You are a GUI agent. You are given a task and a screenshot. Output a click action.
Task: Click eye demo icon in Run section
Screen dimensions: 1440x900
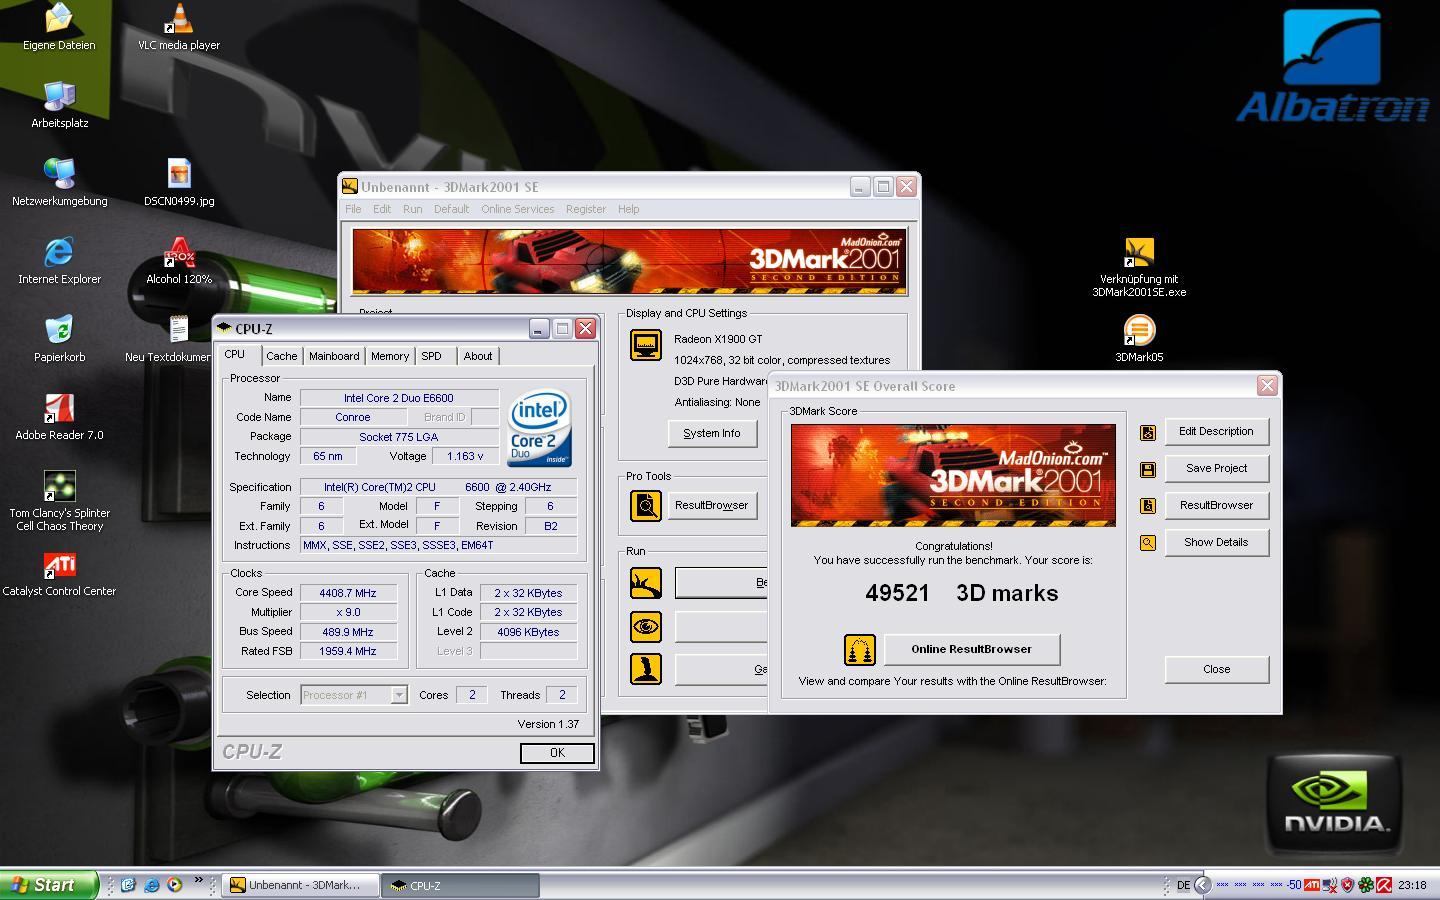(x=646, y=627)
